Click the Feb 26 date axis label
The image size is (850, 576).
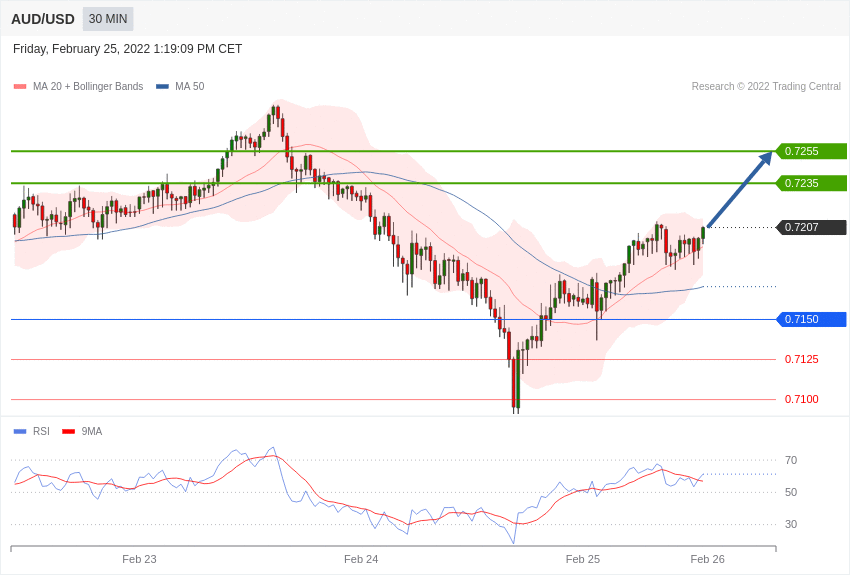click(707, 559)
